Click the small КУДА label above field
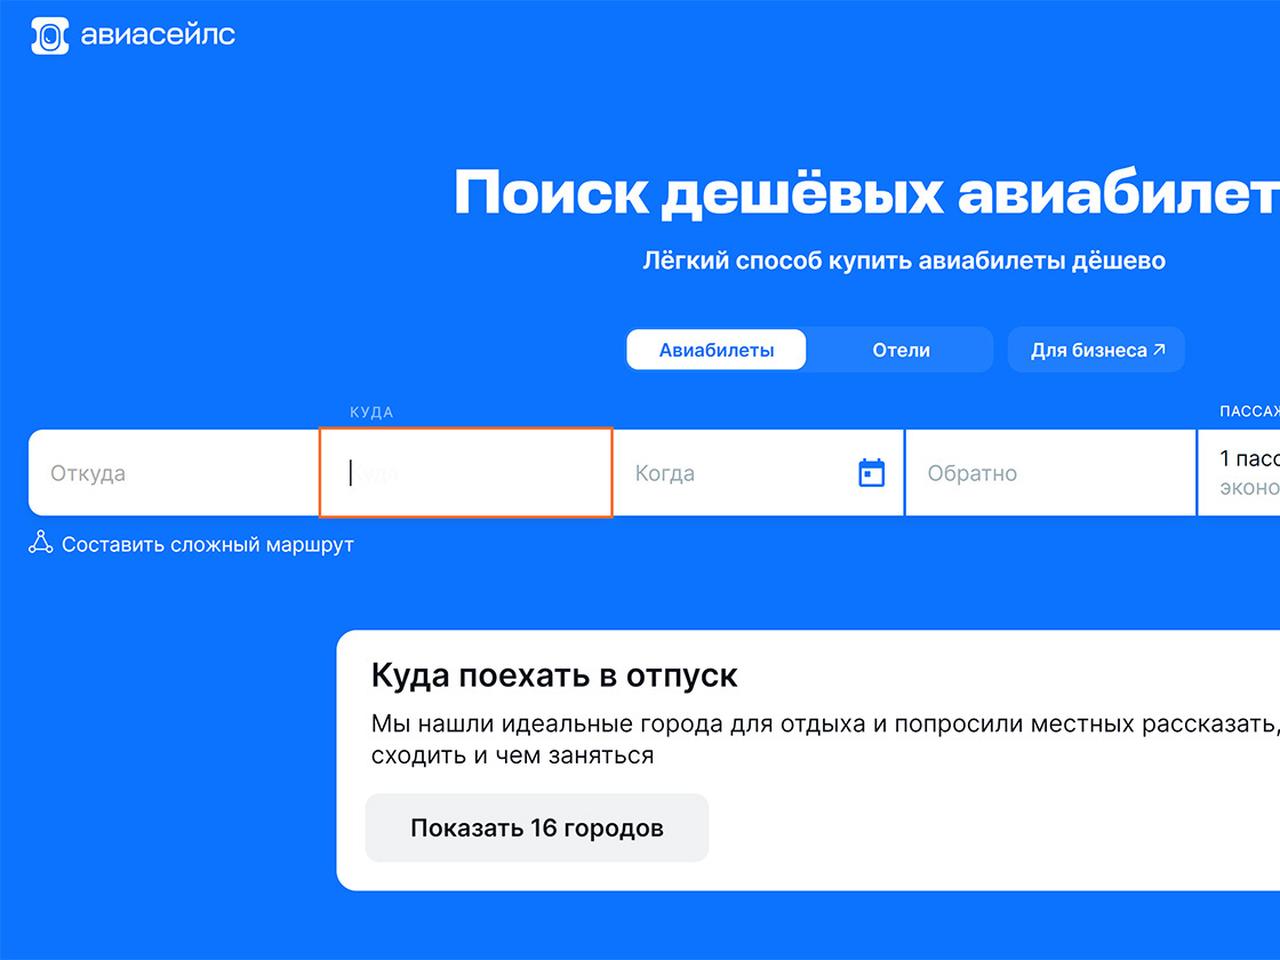Viewport: 1280px width, 960px height. [371, 412]
